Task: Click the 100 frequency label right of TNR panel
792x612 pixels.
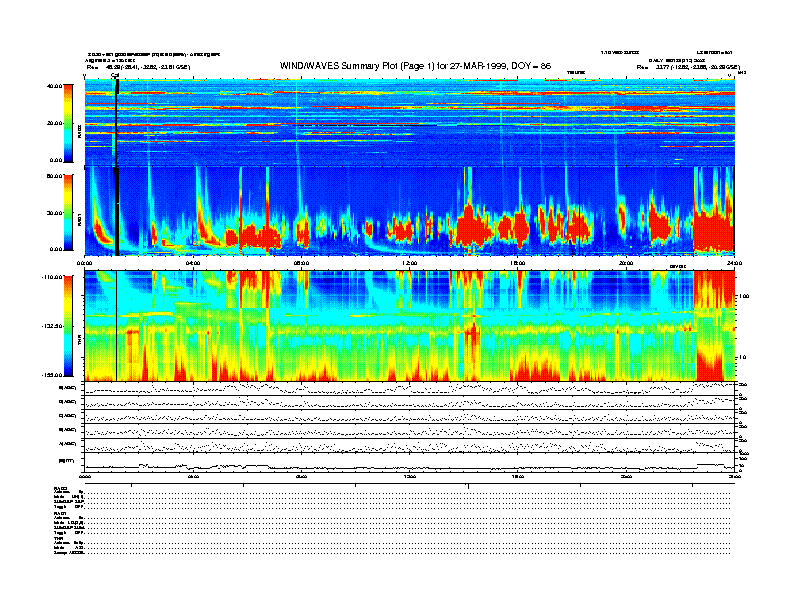Action: coord(743,296)
